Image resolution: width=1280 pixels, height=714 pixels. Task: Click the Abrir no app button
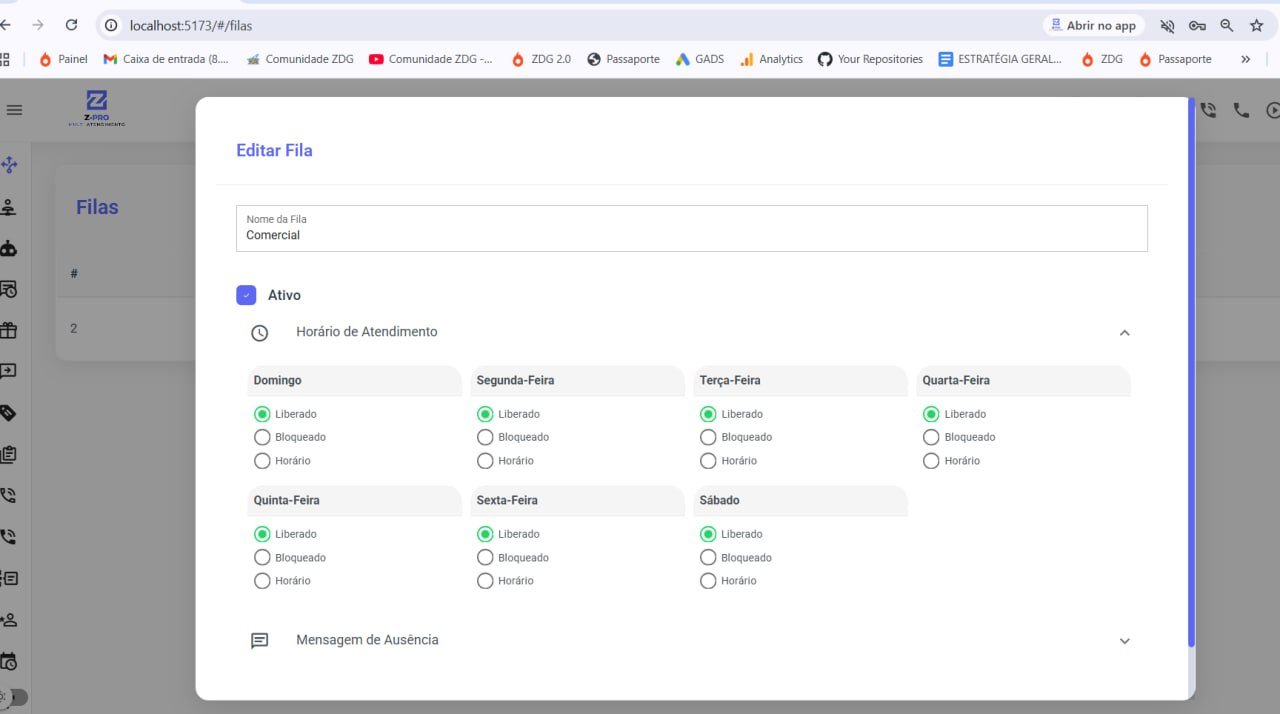(1092, 25)
